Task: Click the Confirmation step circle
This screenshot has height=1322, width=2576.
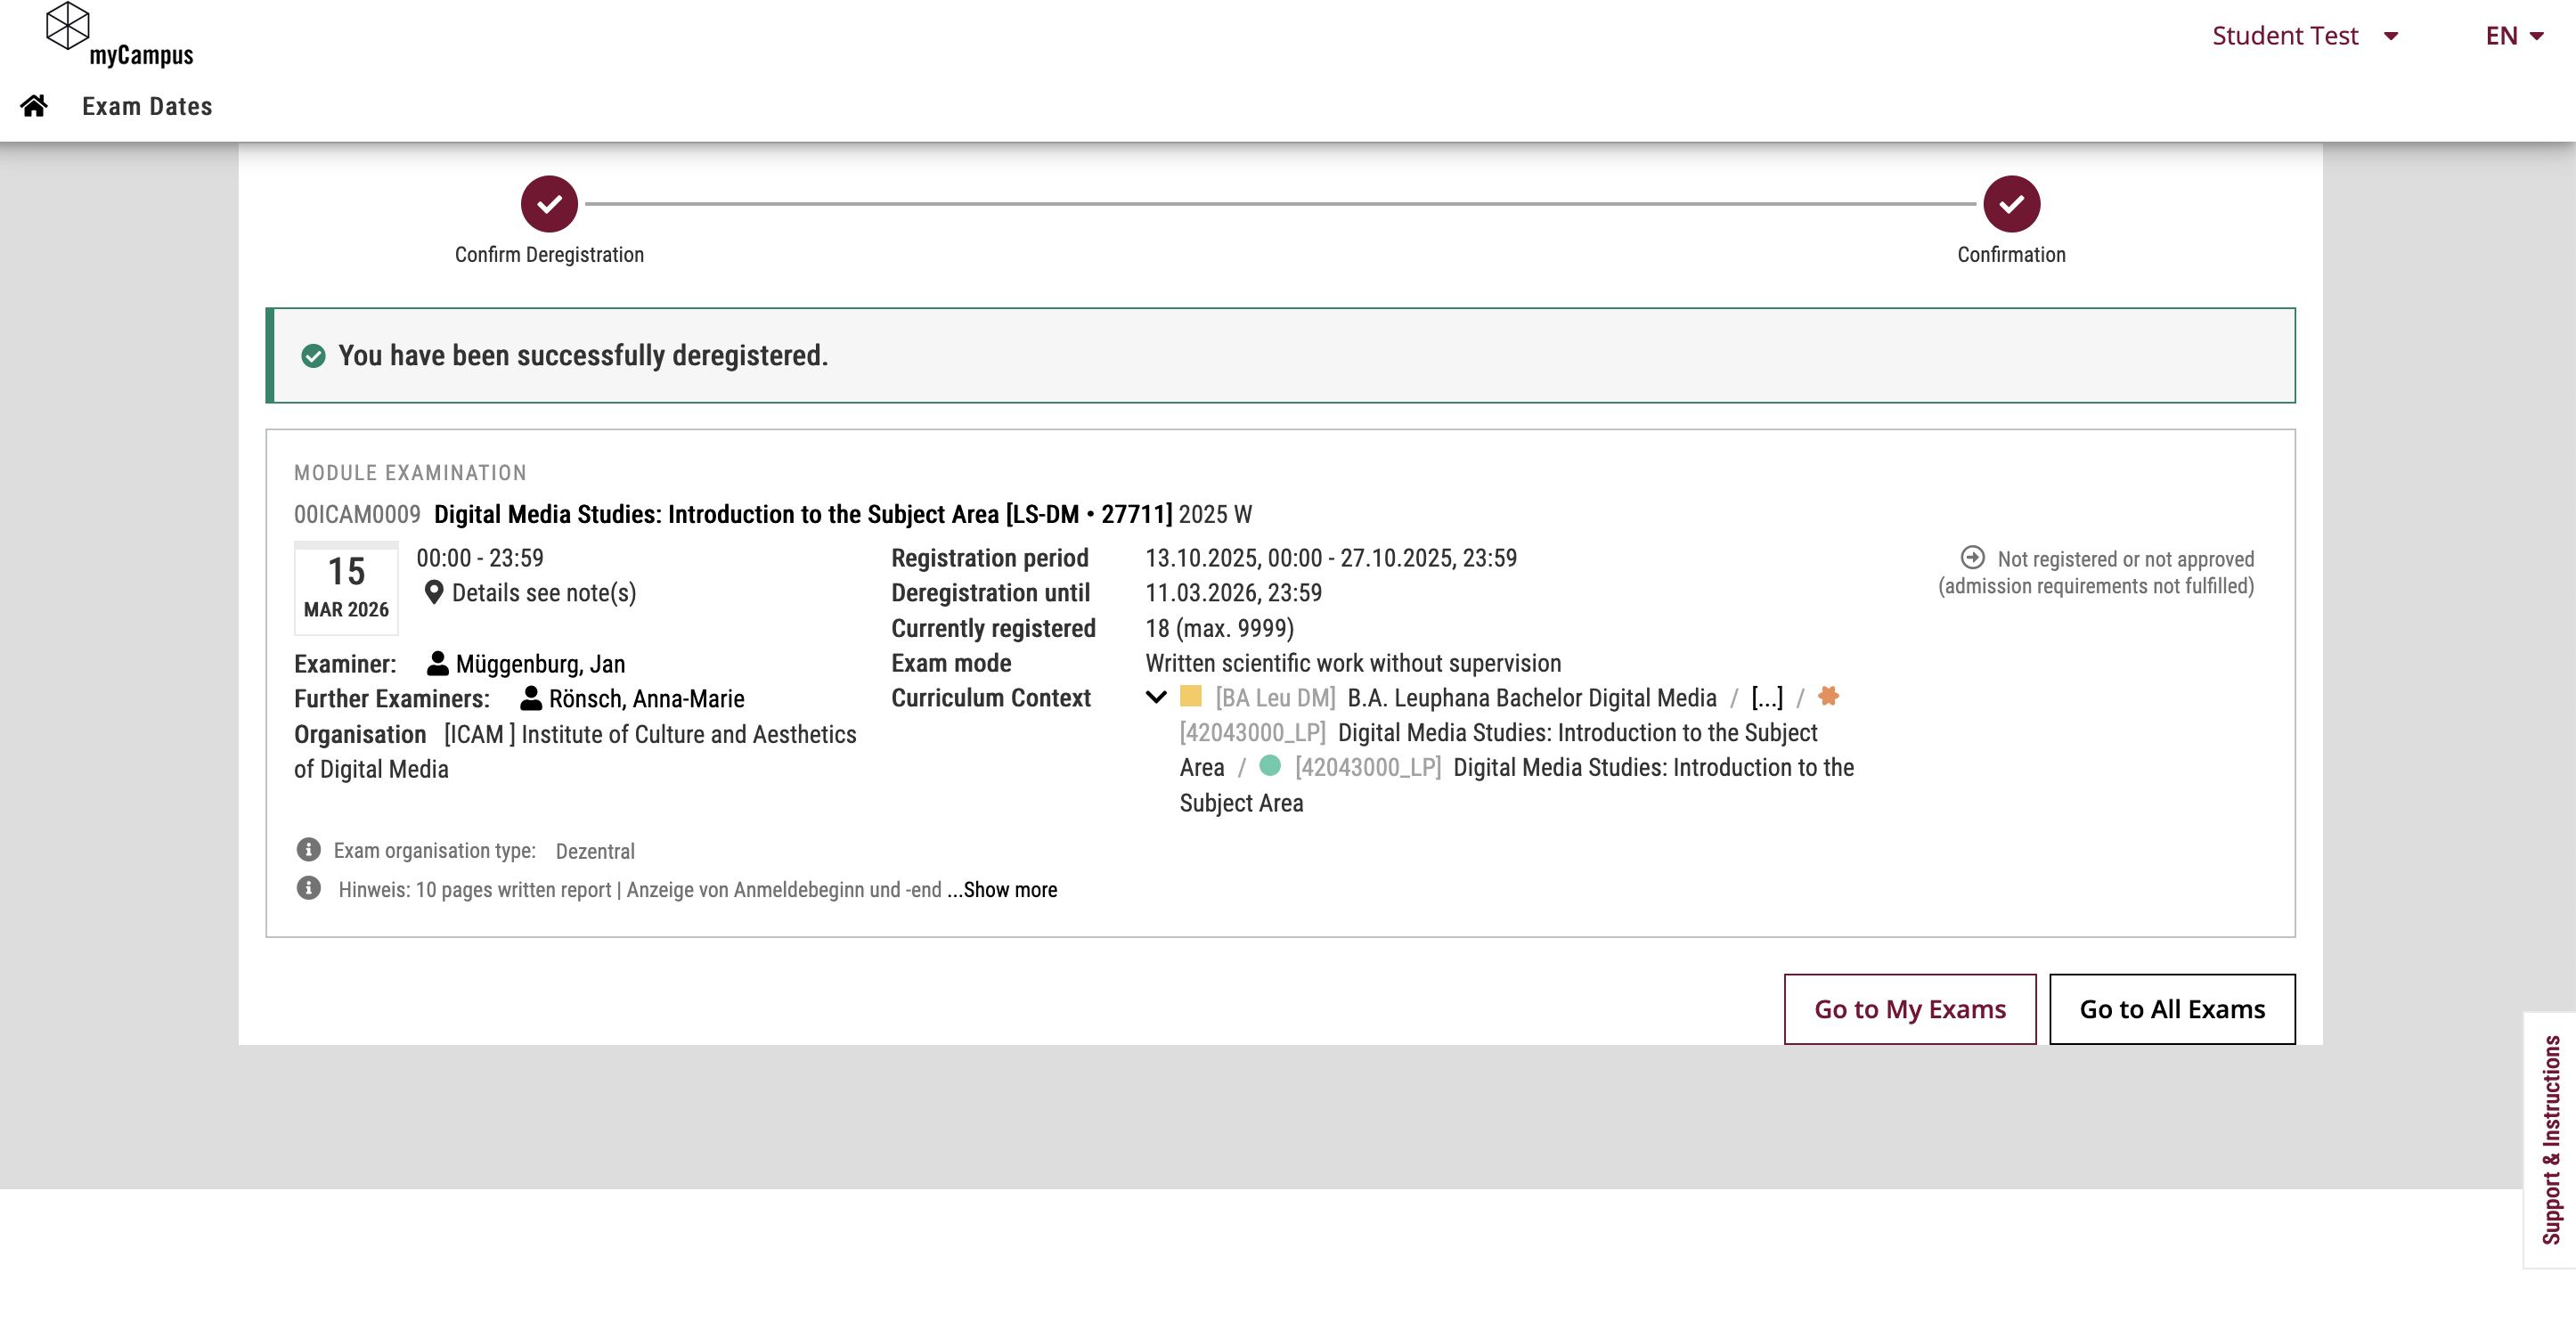Action: (x=2011, y=204)
